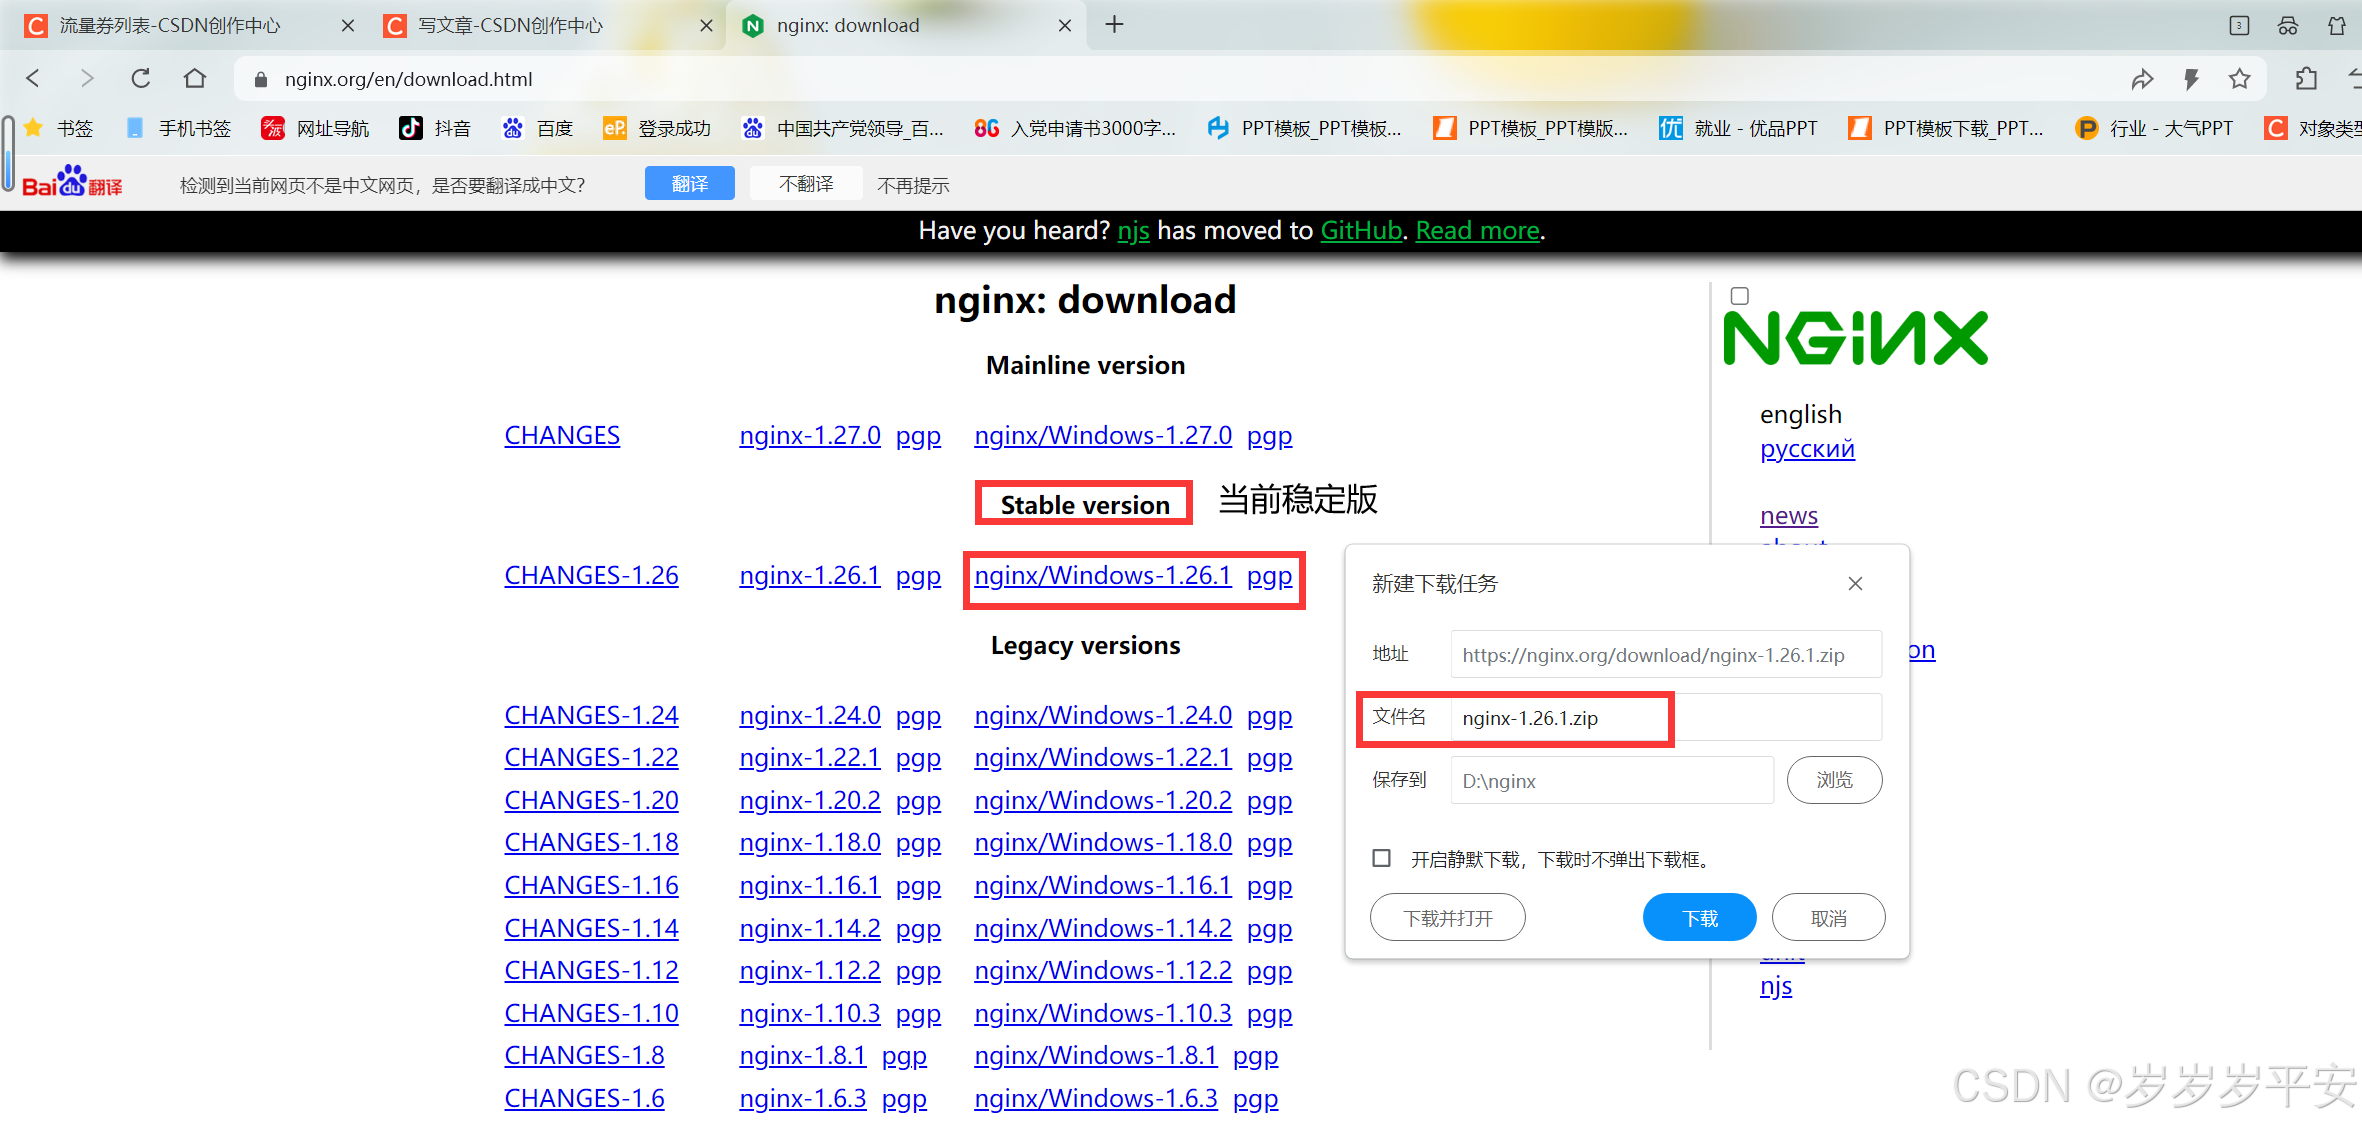
Task: Close the nginx: download tab
Action: (x=1065, y=25)
